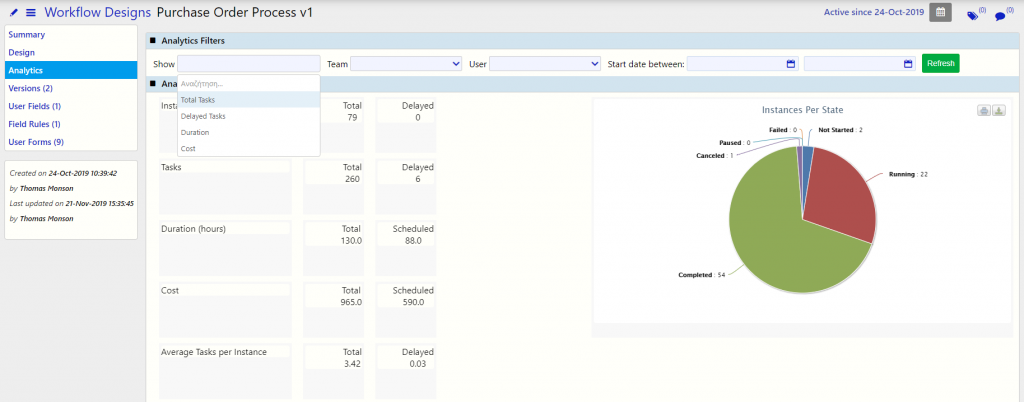Click the Show input field
The width and height of the screenshot is (1024, 402).
click(x=249, y=64)
